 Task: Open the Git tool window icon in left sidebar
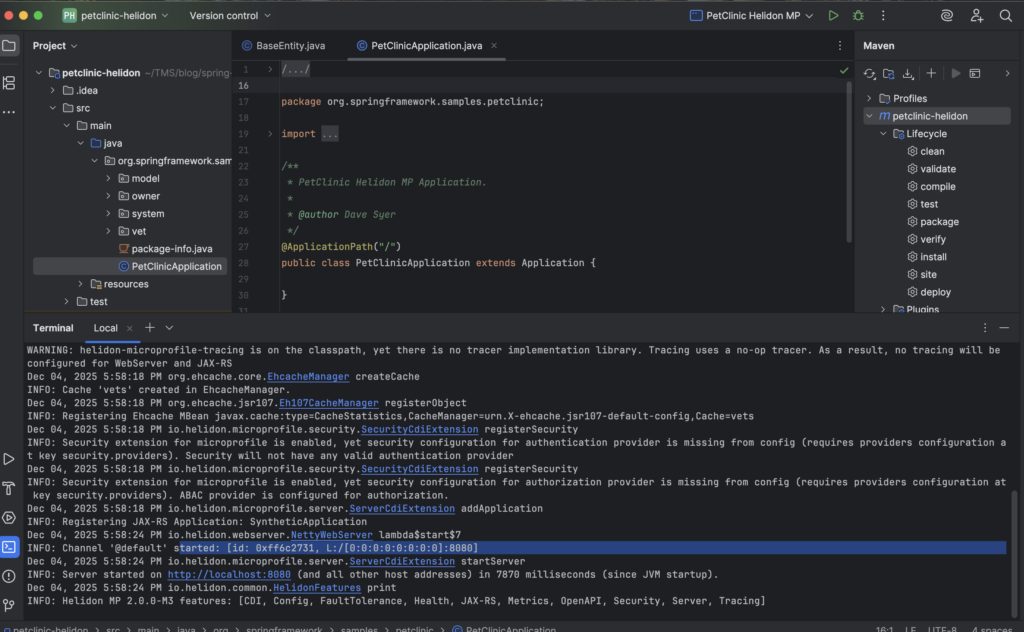[x=9, y=605]
